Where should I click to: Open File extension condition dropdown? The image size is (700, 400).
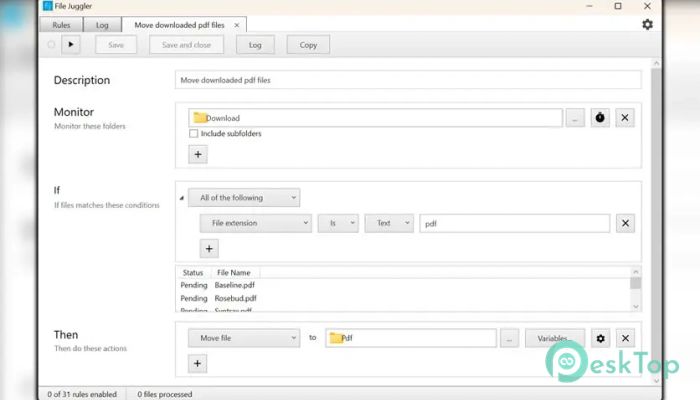pyautogui.click(x=255, y=223)
